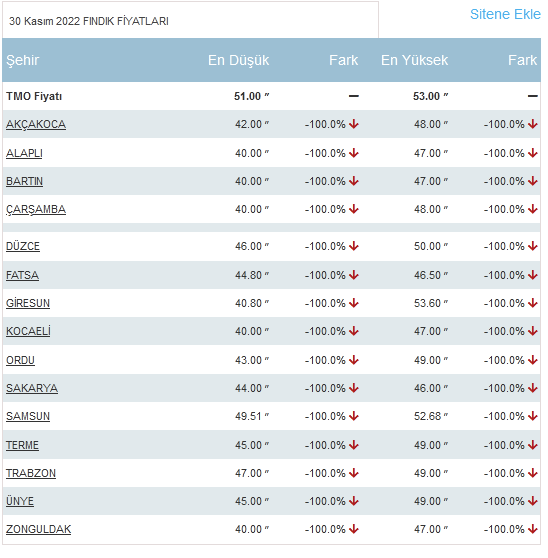The width and height of the screenshot is (548, 558).
Task: Click the BARTIN city link
Action: pyautogui.click(x=25, y=181)
